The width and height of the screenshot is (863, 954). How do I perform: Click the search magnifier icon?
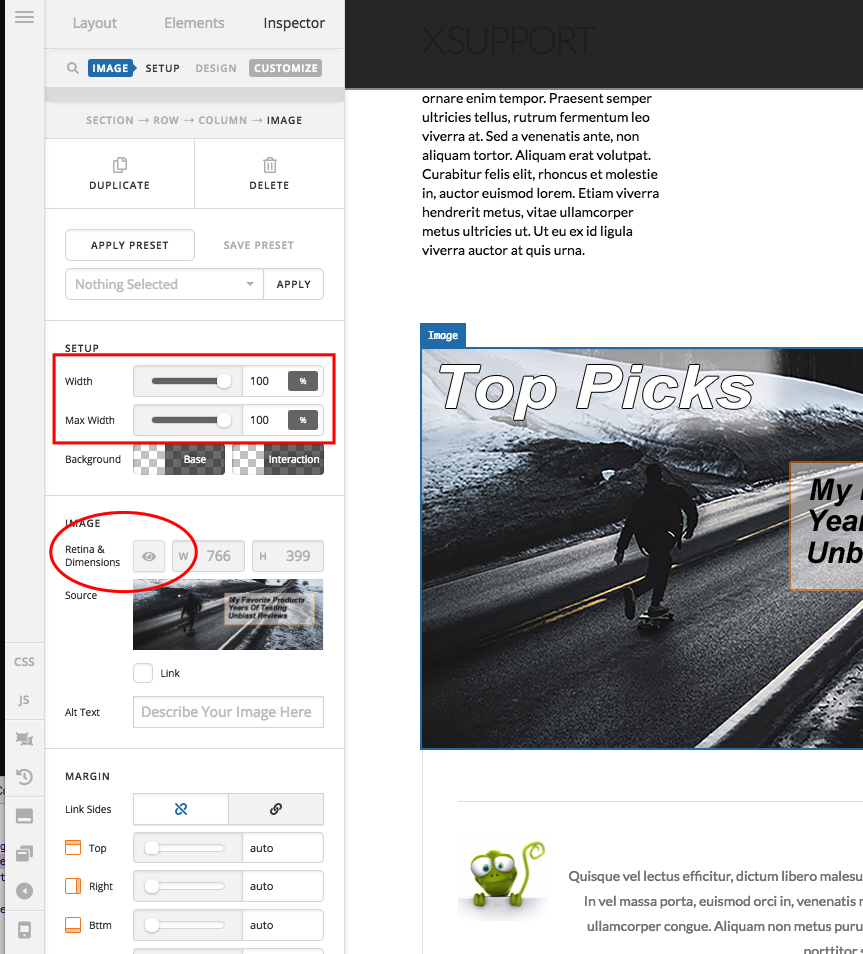(x=72, y=68)
